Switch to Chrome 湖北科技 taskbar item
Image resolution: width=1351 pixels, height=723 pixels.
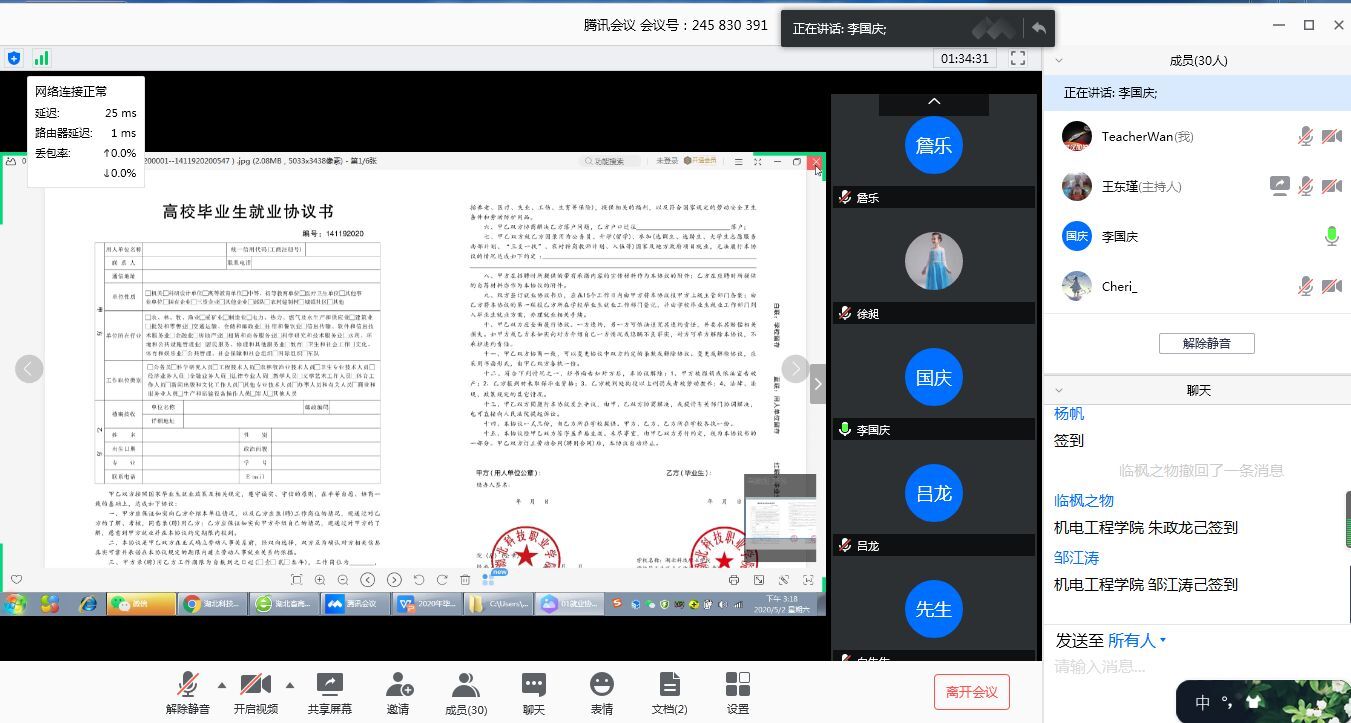[x=213, y=604]
